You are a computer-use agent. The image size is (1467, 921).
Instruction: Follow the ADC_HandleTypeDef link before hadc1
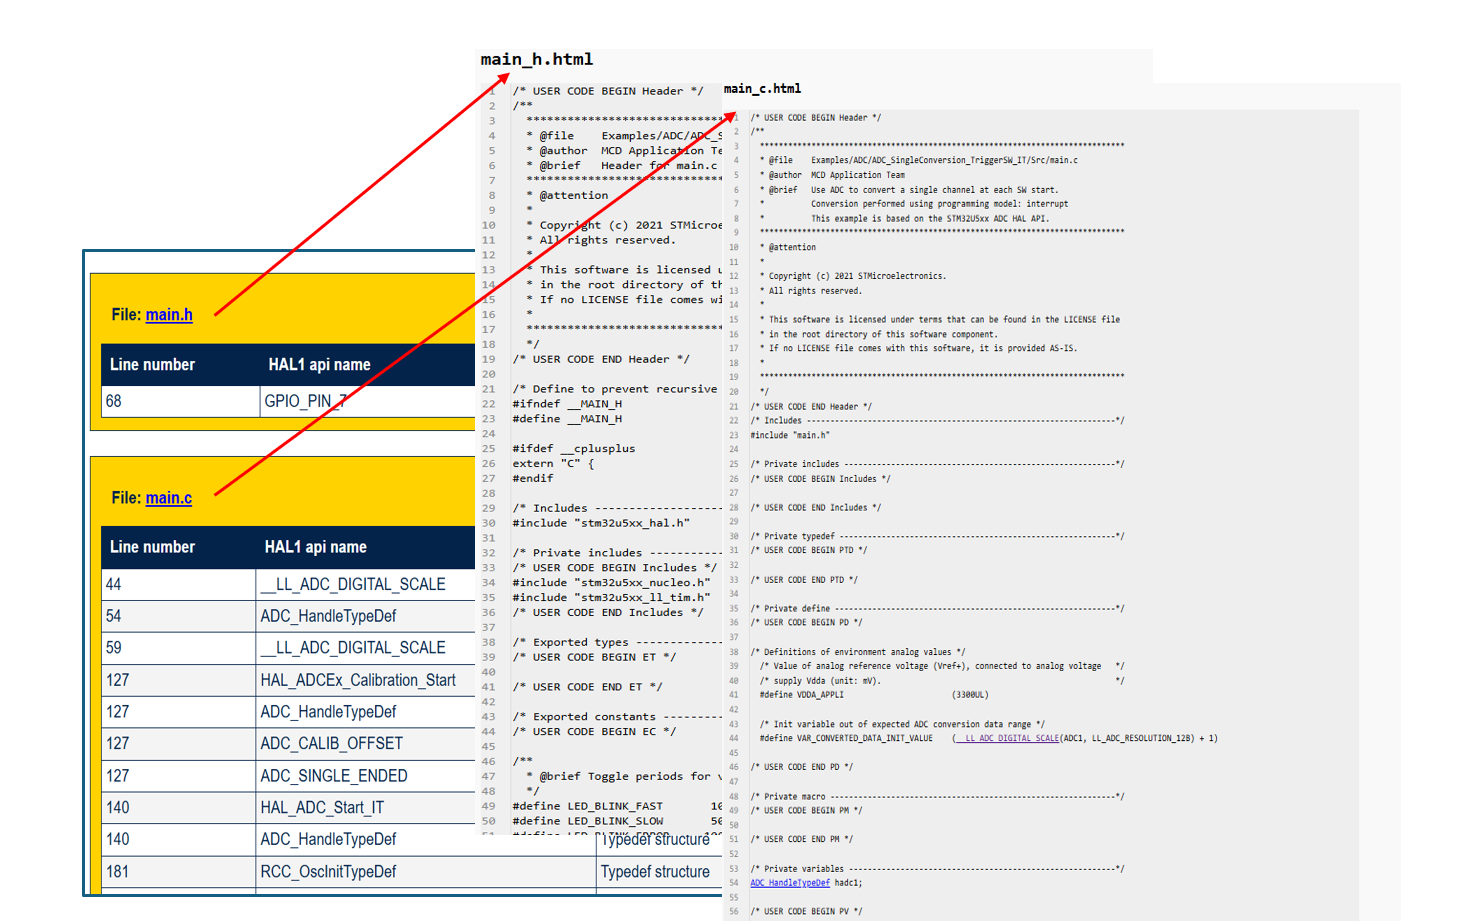tap(790, 883)
